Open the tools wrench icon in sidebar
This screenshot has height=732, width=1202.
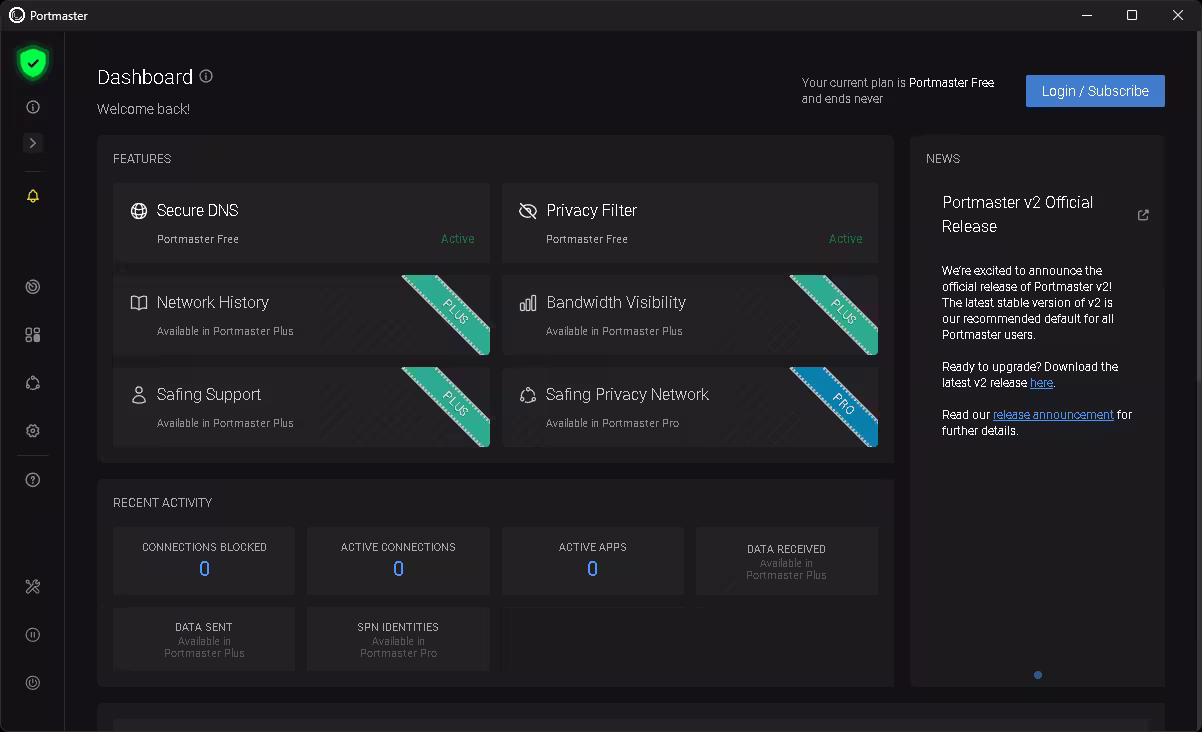click(33, 587)
